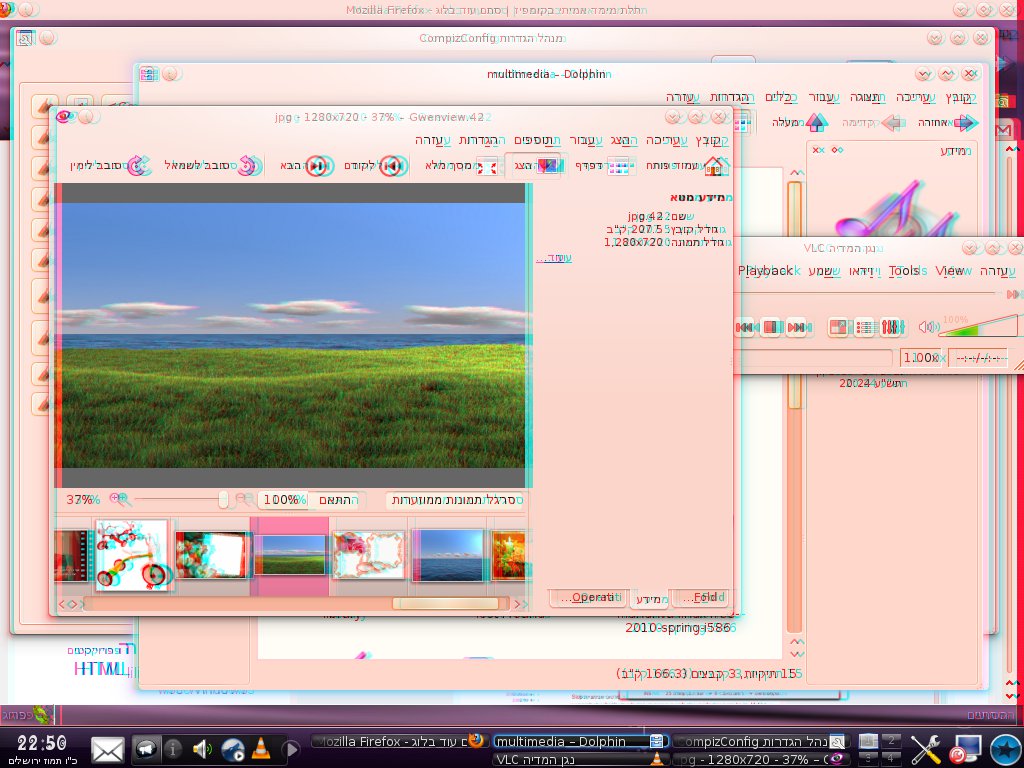Open Gwenview File menu (קובץ)
1024x768 pixels.
pos(712,140)
